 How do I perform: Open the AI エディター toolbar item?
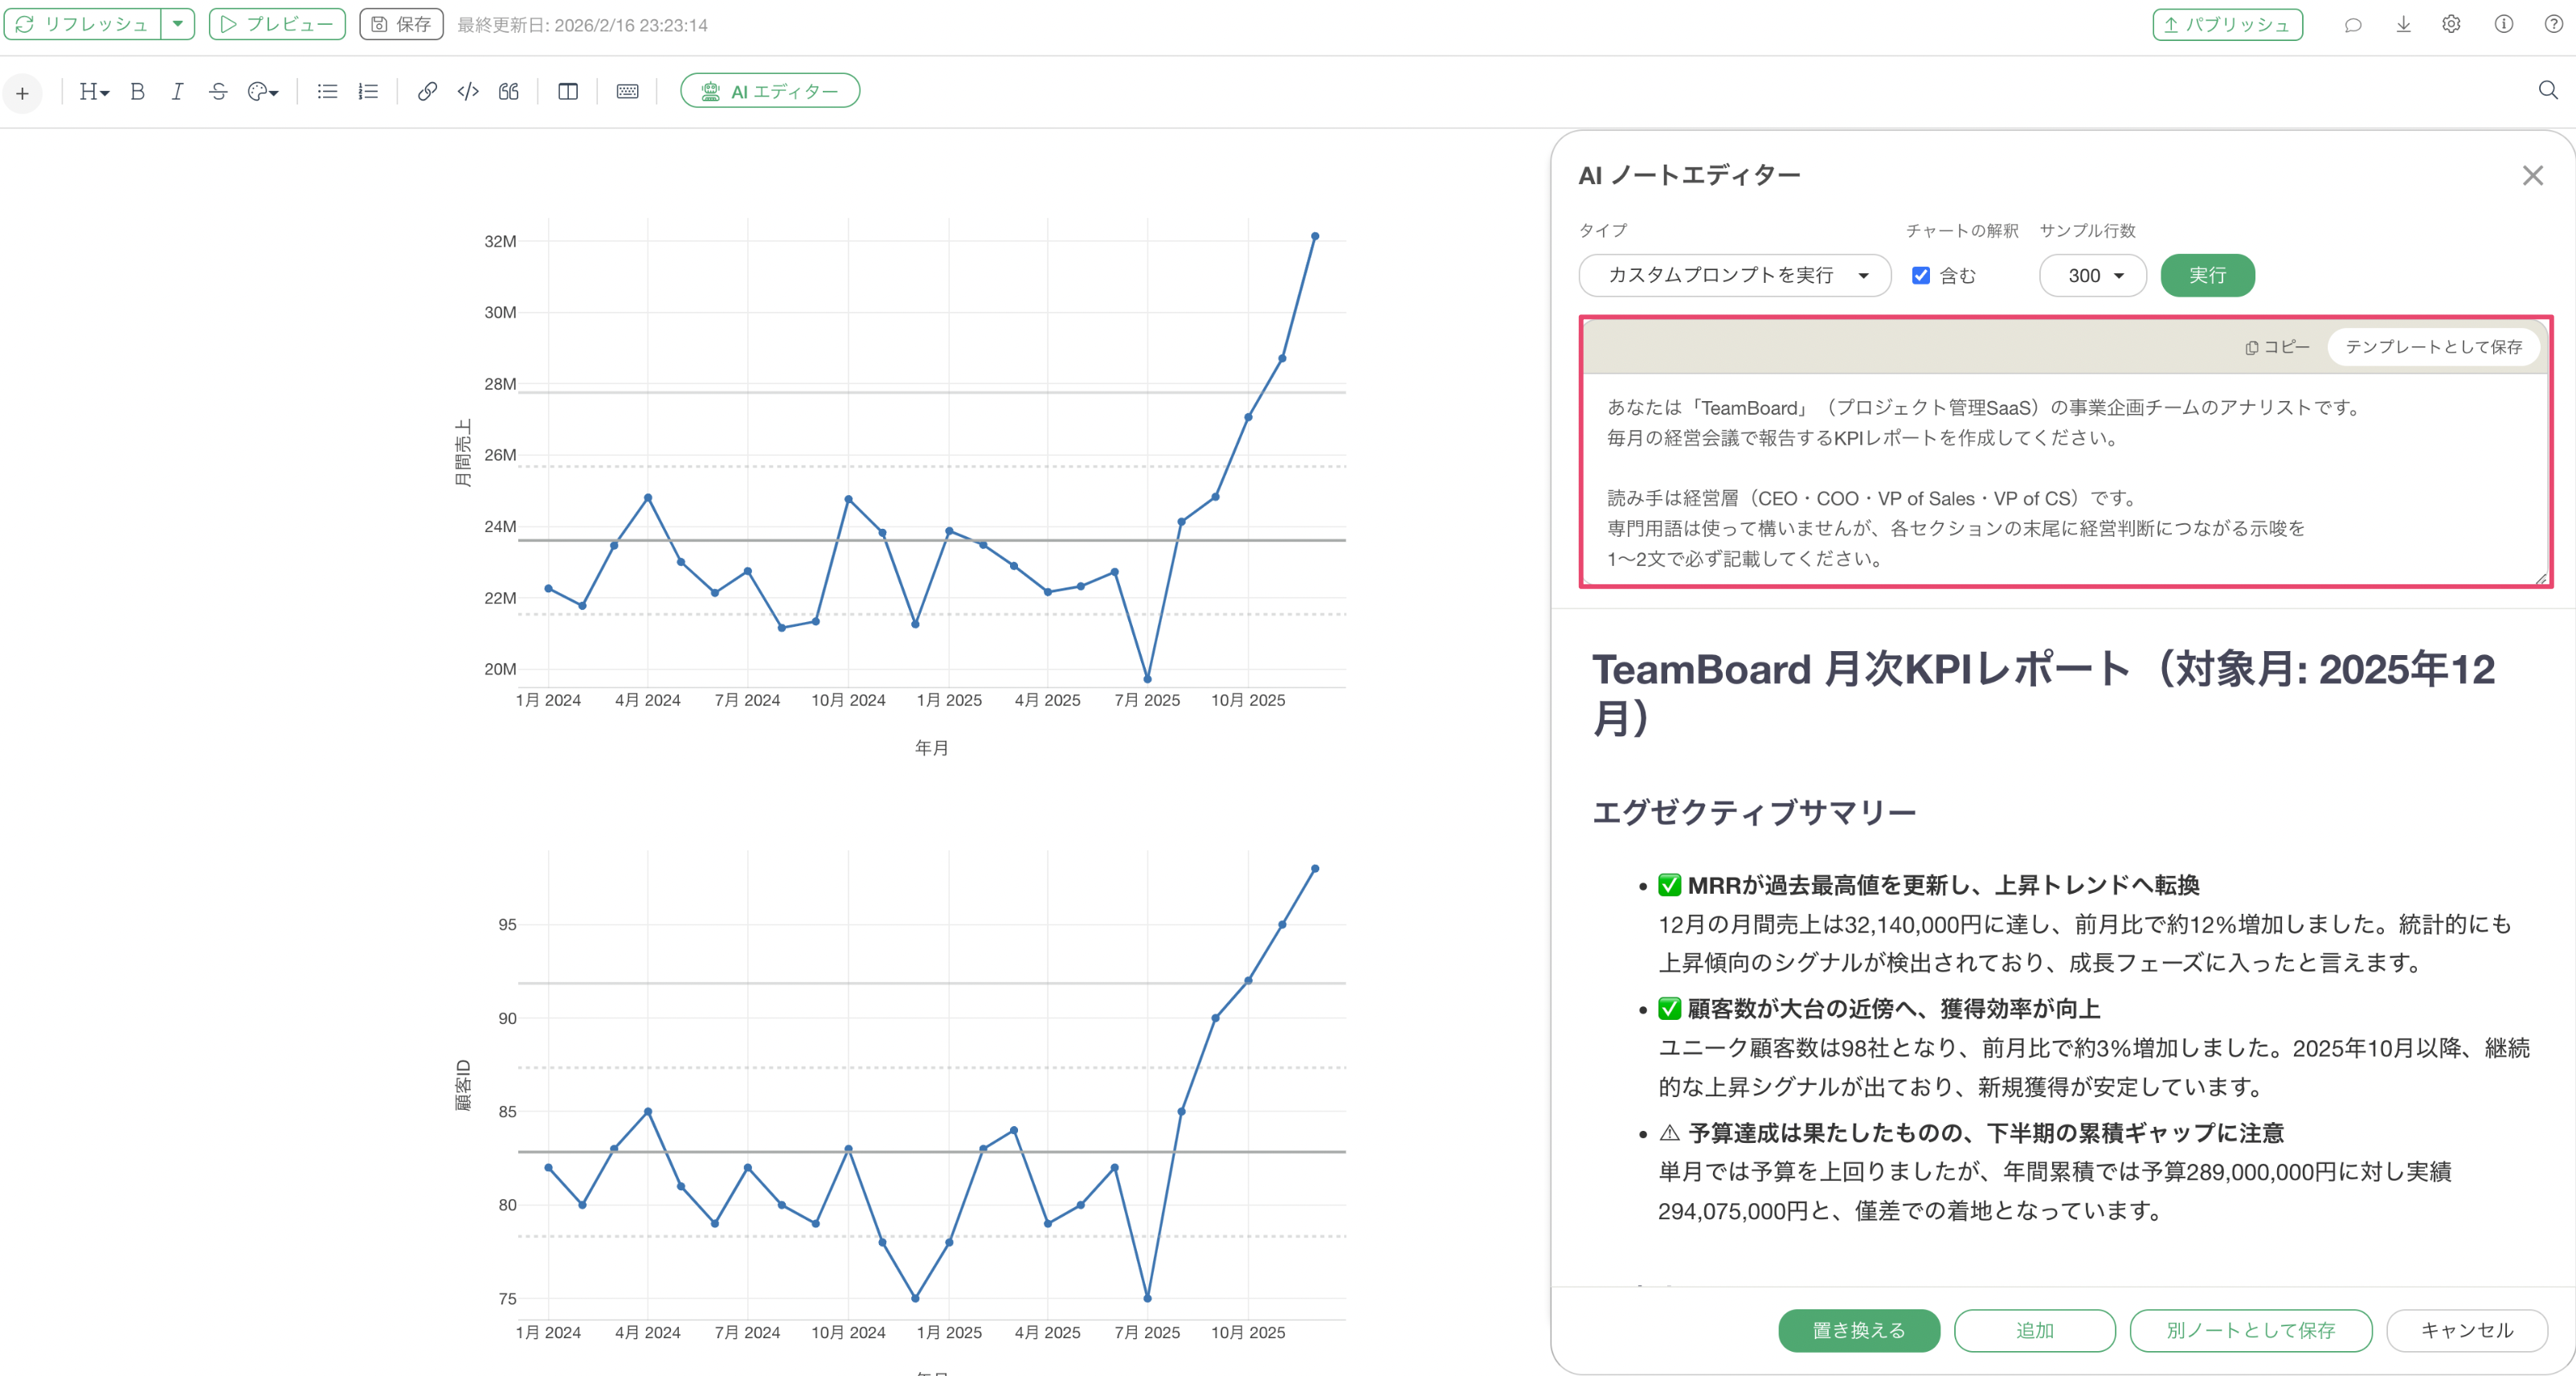pos(769,91)
